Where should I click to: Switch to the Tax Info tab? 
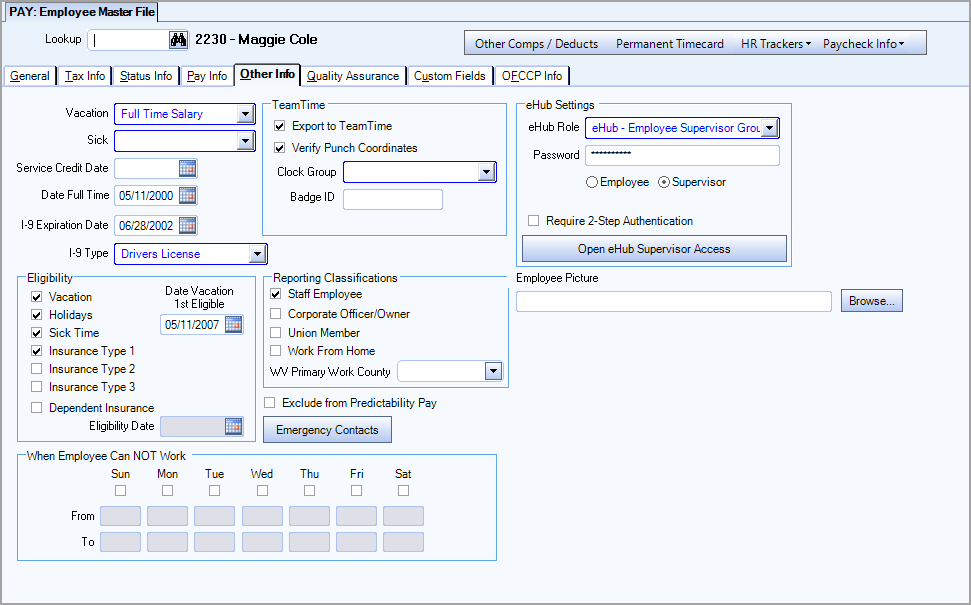pyautogui.click(x=84, y=75)
